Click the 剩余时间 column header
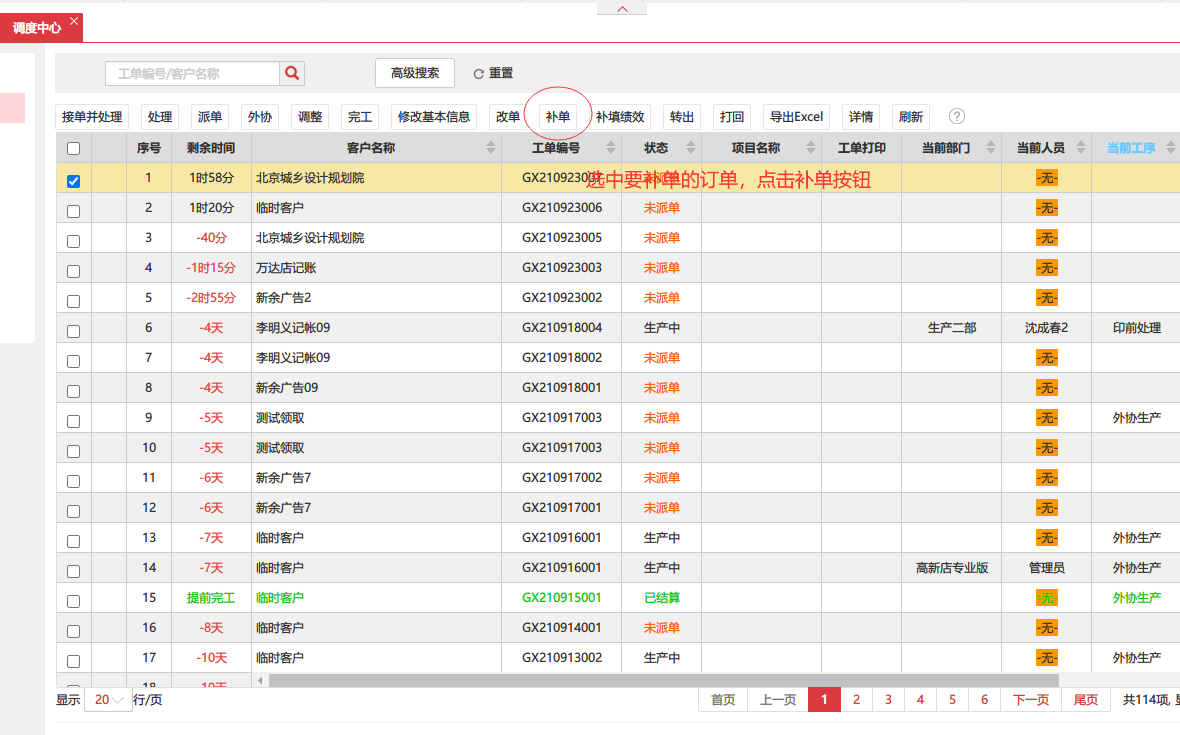Screen dimensions: 1180x735 coord(211,147)
